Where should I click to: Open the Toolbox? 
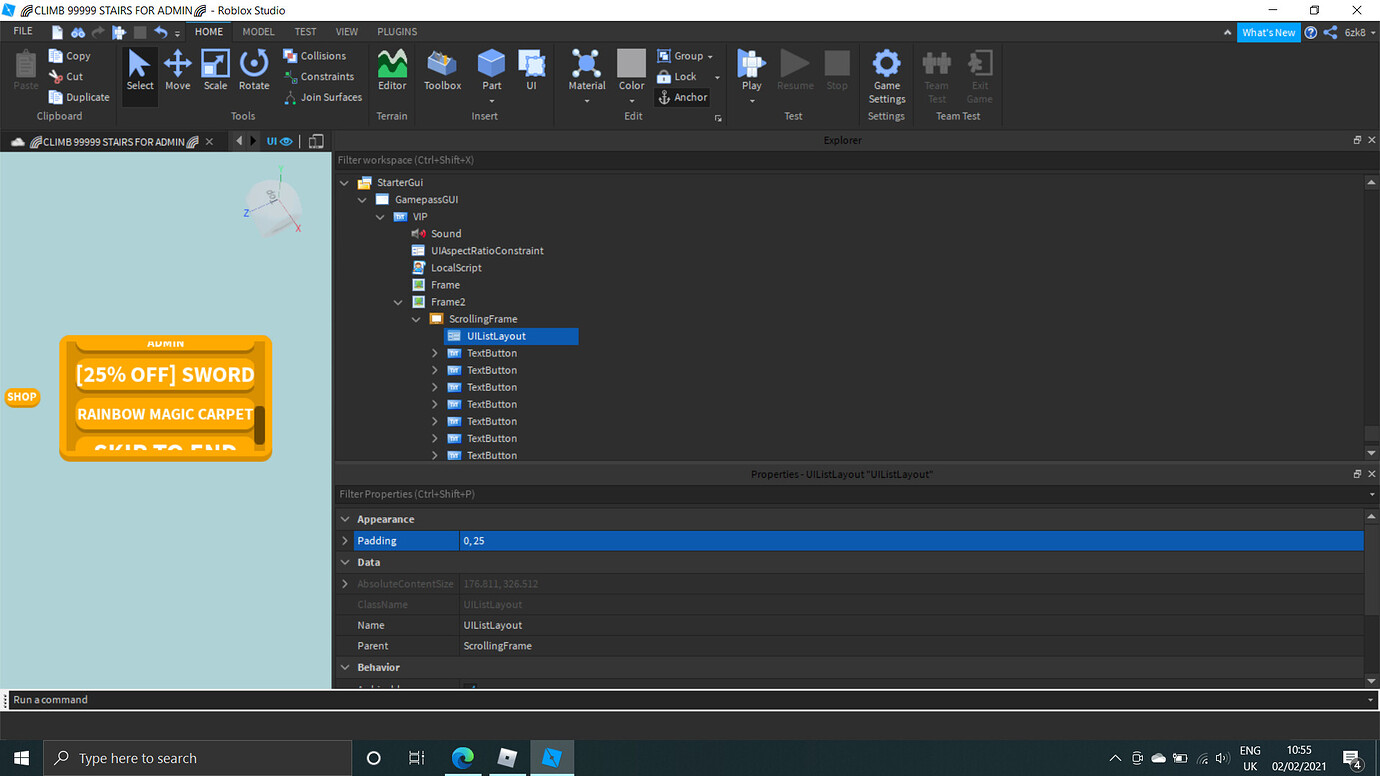click(442, 70)
